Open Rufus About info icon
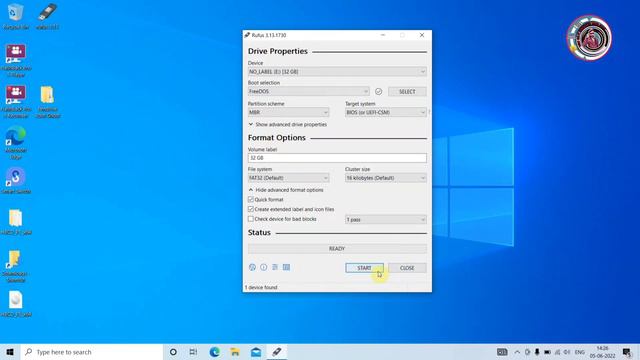The height and width of the screenshot is (360, 640). [x=264, y=267]
